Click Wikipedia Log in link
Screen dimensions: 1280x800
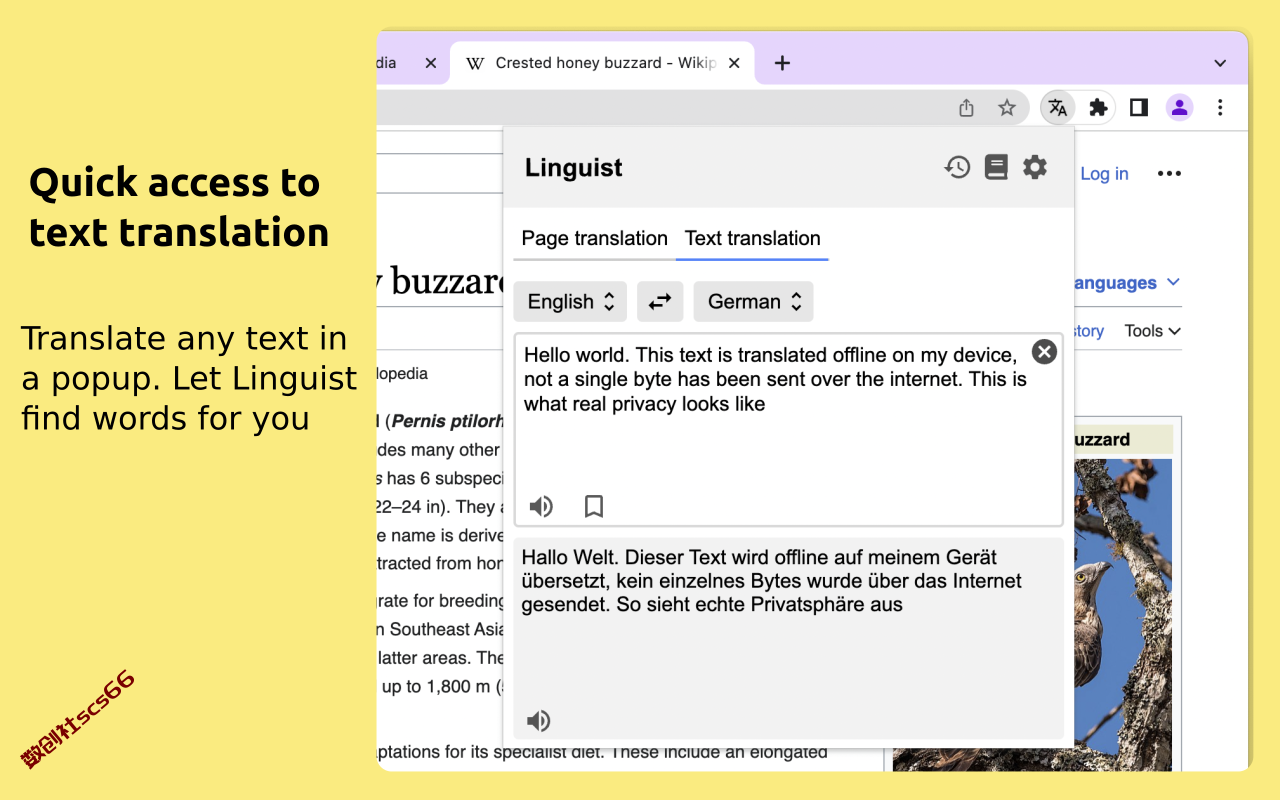click(x=1104, y=174)
